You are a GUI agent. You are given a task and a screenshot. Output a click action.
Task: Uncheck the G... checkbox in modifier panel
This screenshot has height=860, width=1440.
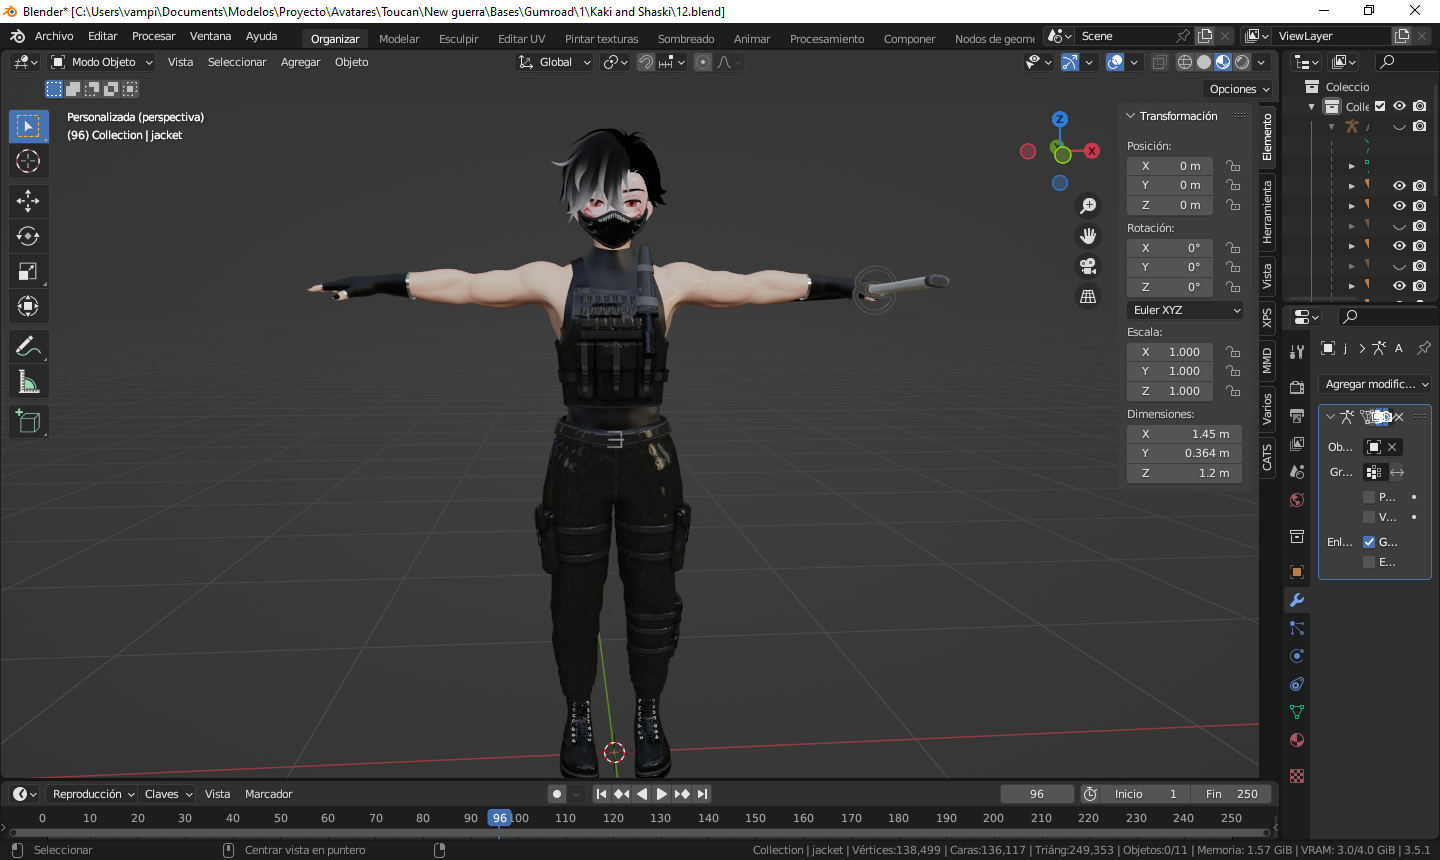pyautogui.click(x=1369, y=542)
